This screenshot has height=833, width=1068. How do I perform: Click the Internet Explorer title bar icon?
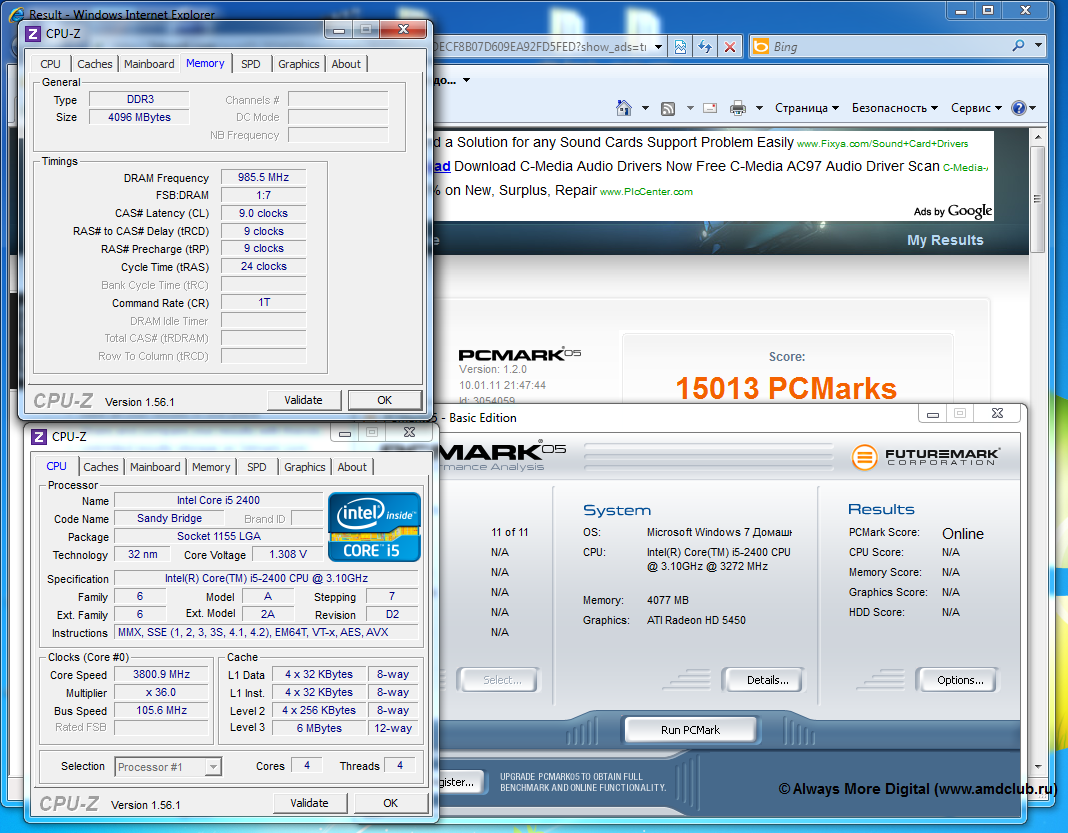(17, 14)
